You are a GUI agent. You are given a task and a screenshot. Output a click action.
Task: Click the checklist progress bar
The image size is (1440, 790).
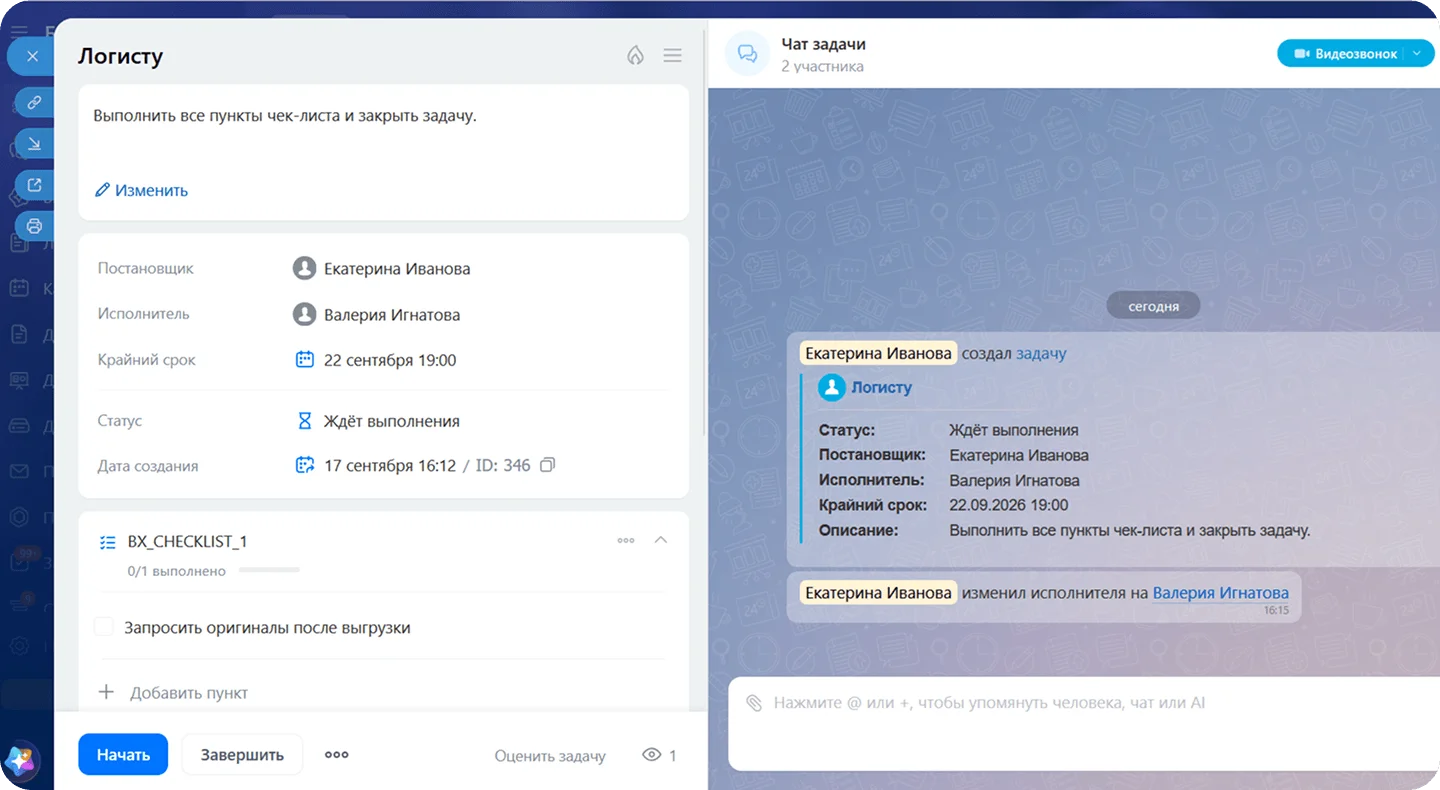[x=269, y=571]
